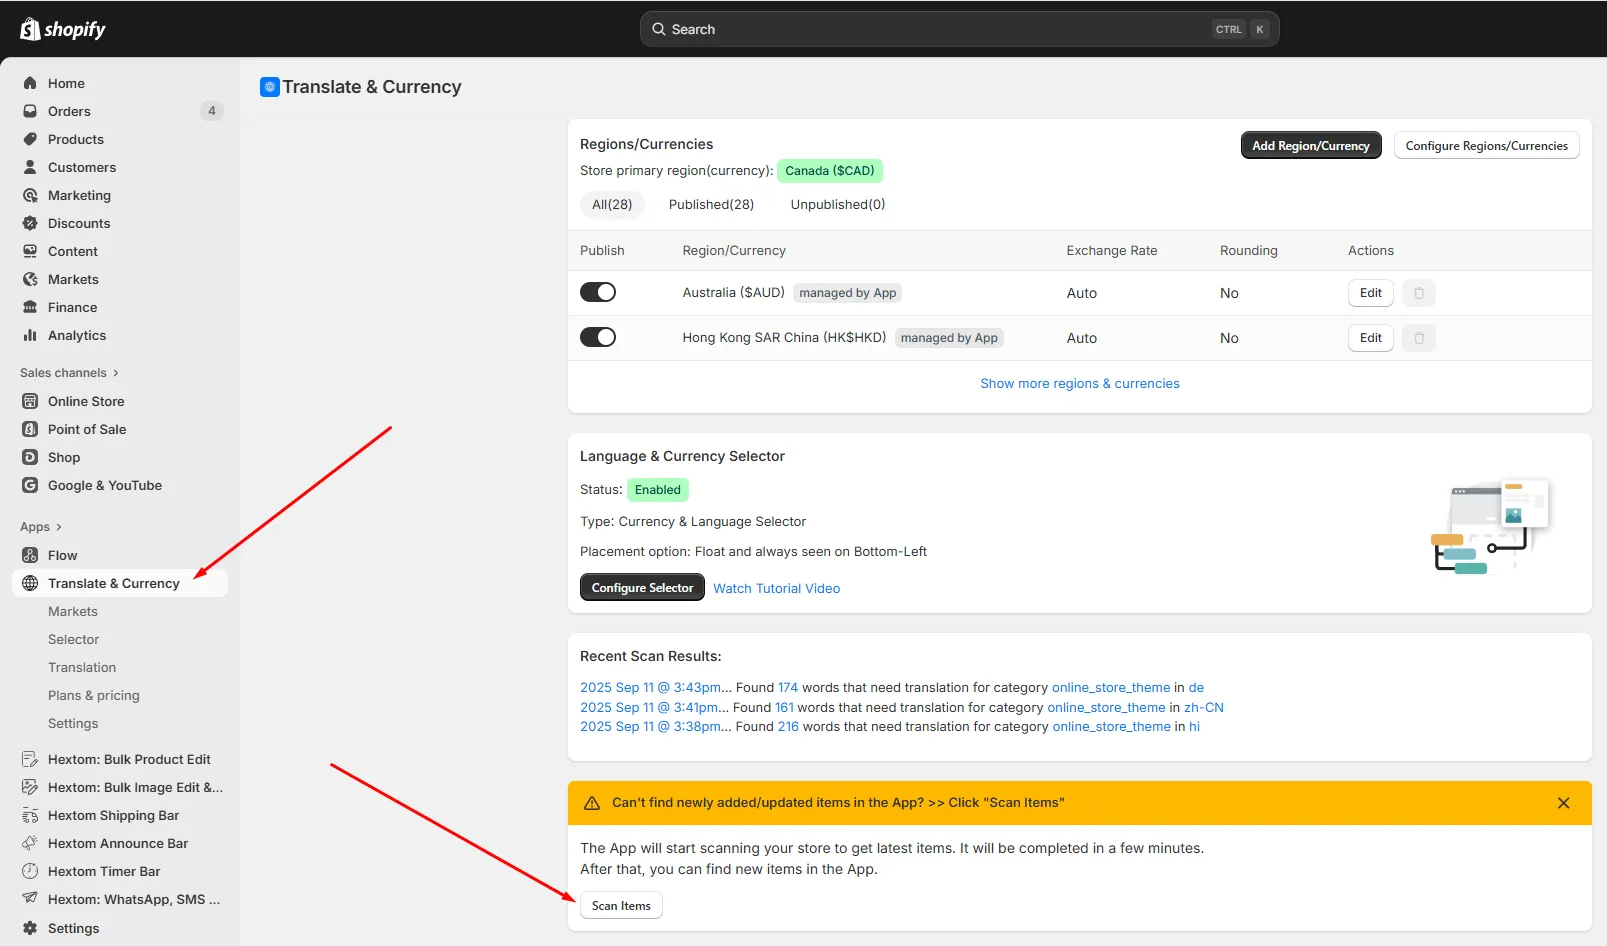Screen dimensions: 1607x946
Task: Click the Orders inbox icon
Action: (30, 111)
